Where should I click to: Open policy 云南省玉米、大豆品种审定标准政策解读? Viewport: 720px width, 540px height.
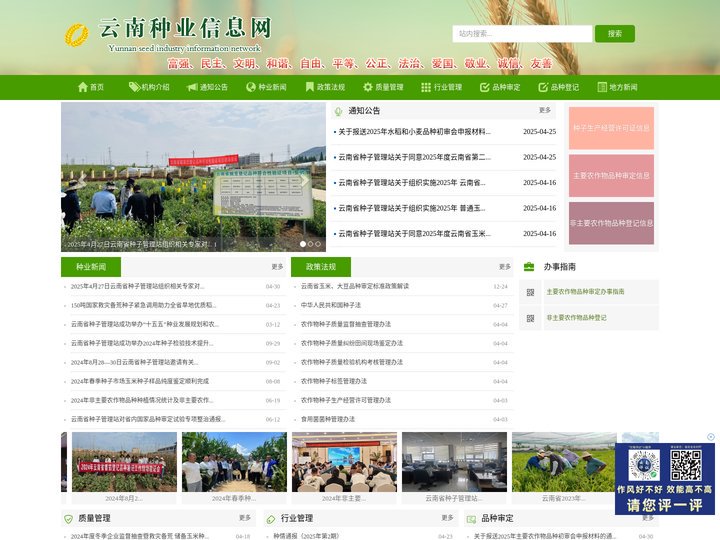tap(354, 286)
